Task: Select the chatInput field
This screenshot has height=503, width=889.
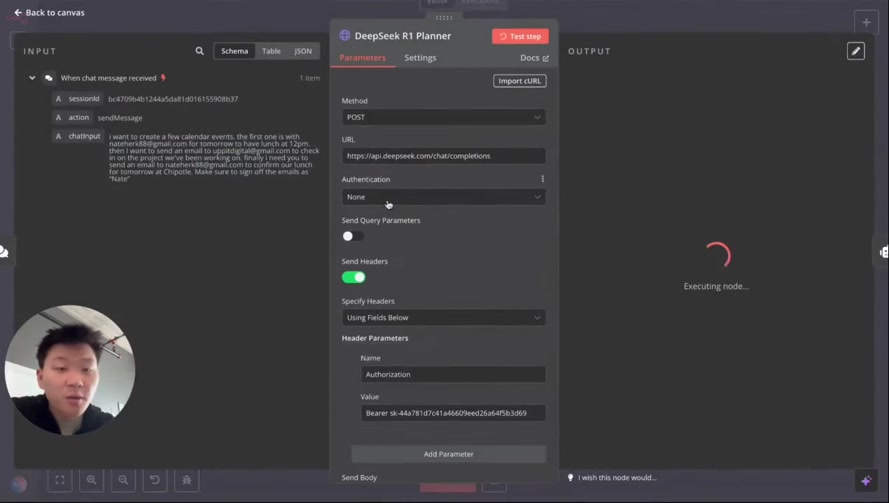Action: 79,136
